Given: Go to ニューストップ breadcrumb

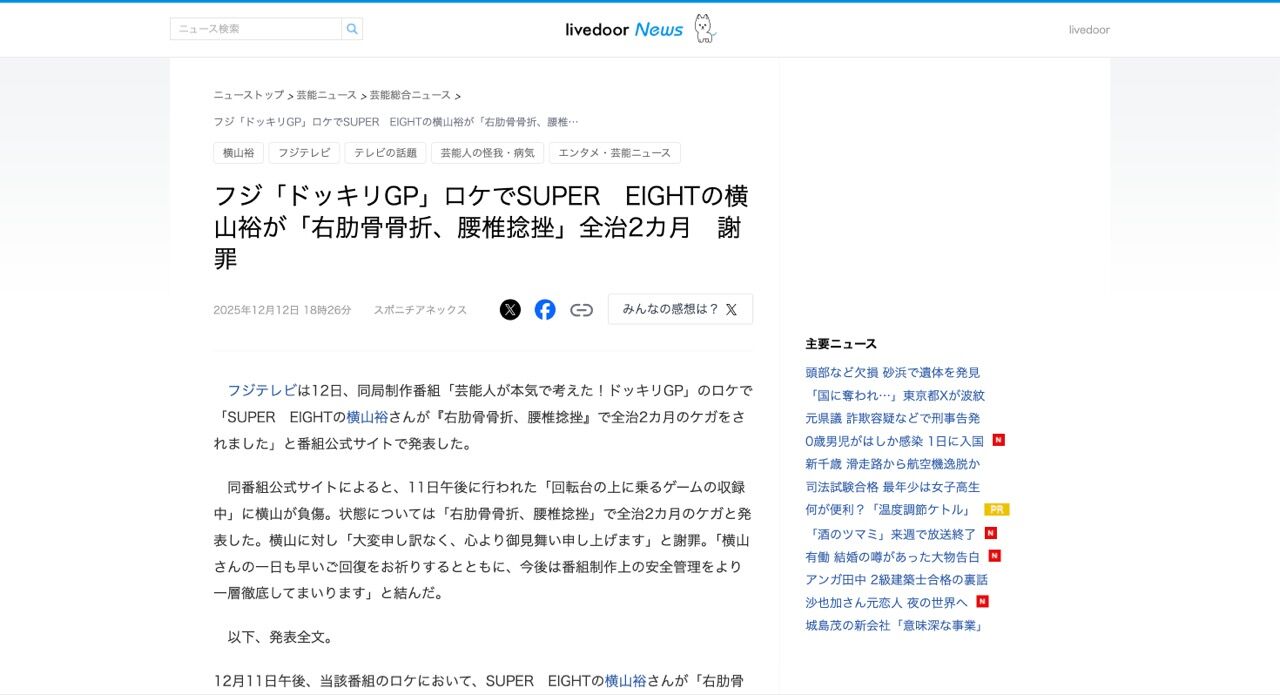Looking at the screenshot, I should click(248, 95).
